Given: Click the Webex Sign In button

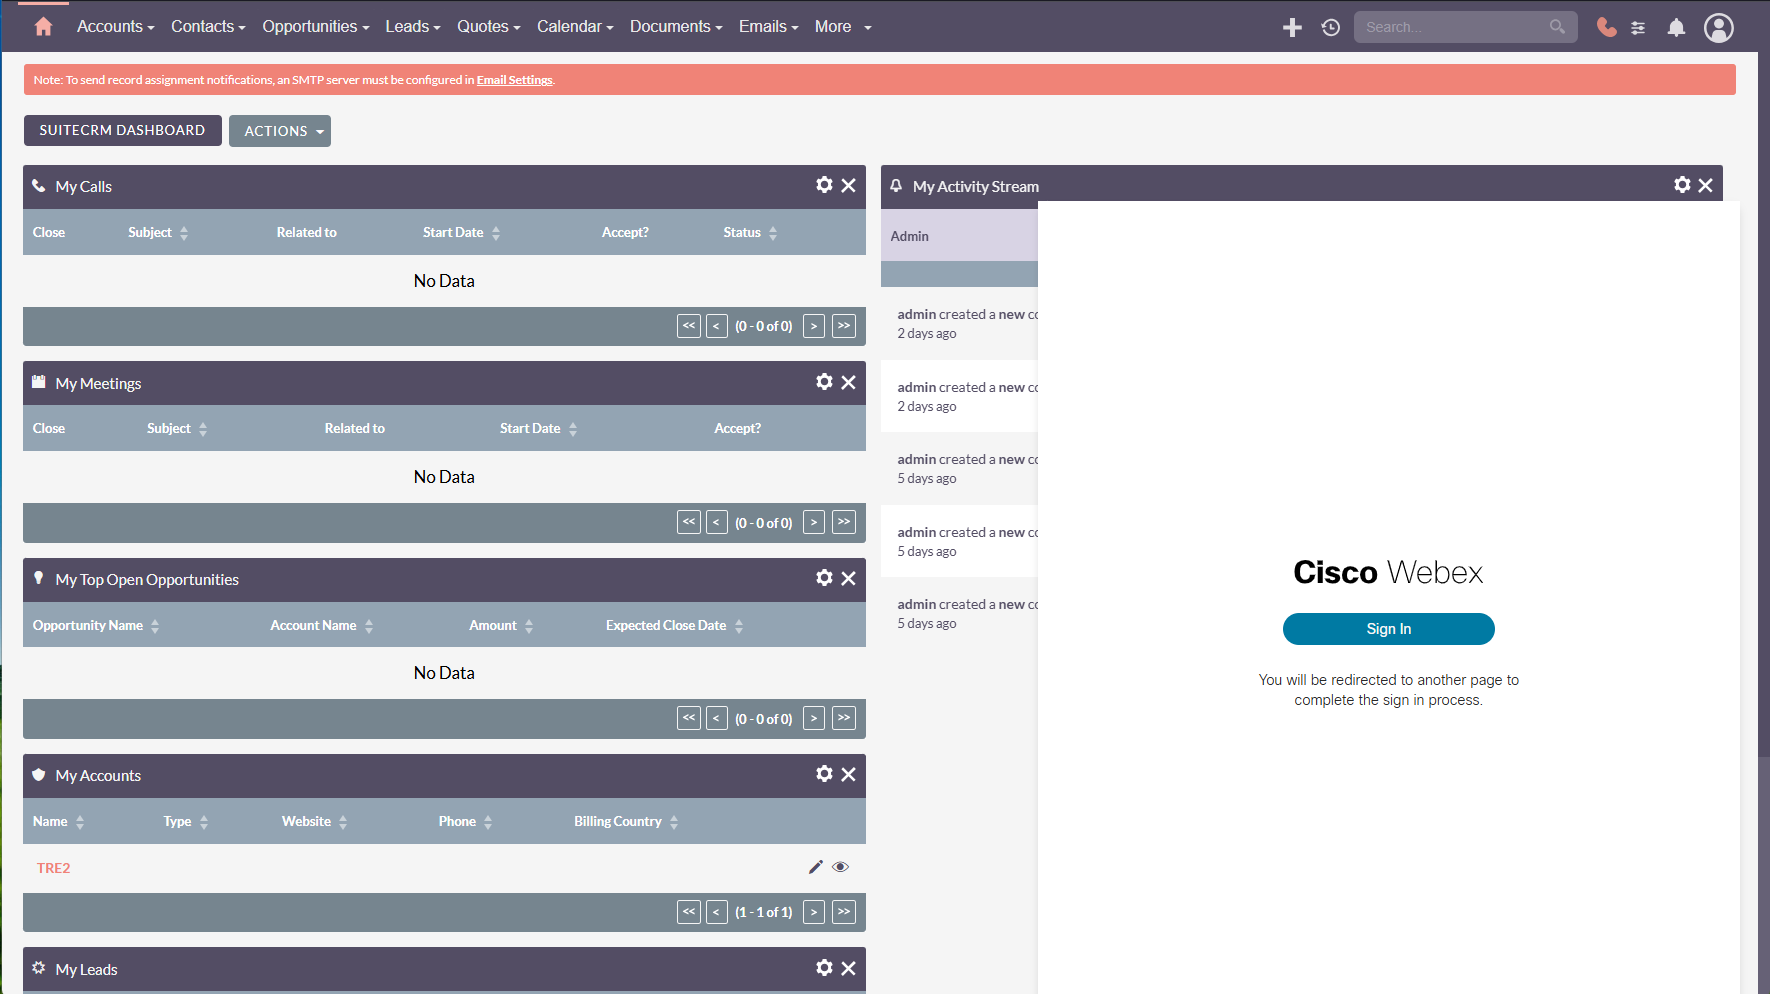Looking at the screenshot, I should [1388, 629].
